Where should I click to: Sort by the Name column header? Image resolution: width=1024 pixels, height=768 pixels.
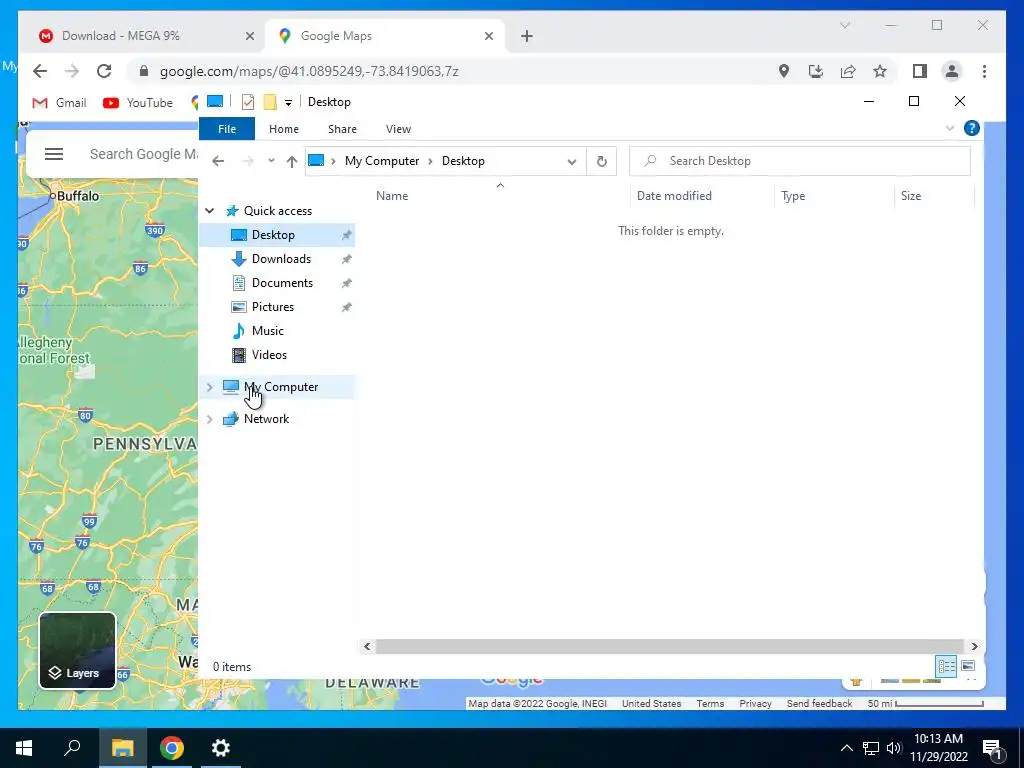click(392, 195)
